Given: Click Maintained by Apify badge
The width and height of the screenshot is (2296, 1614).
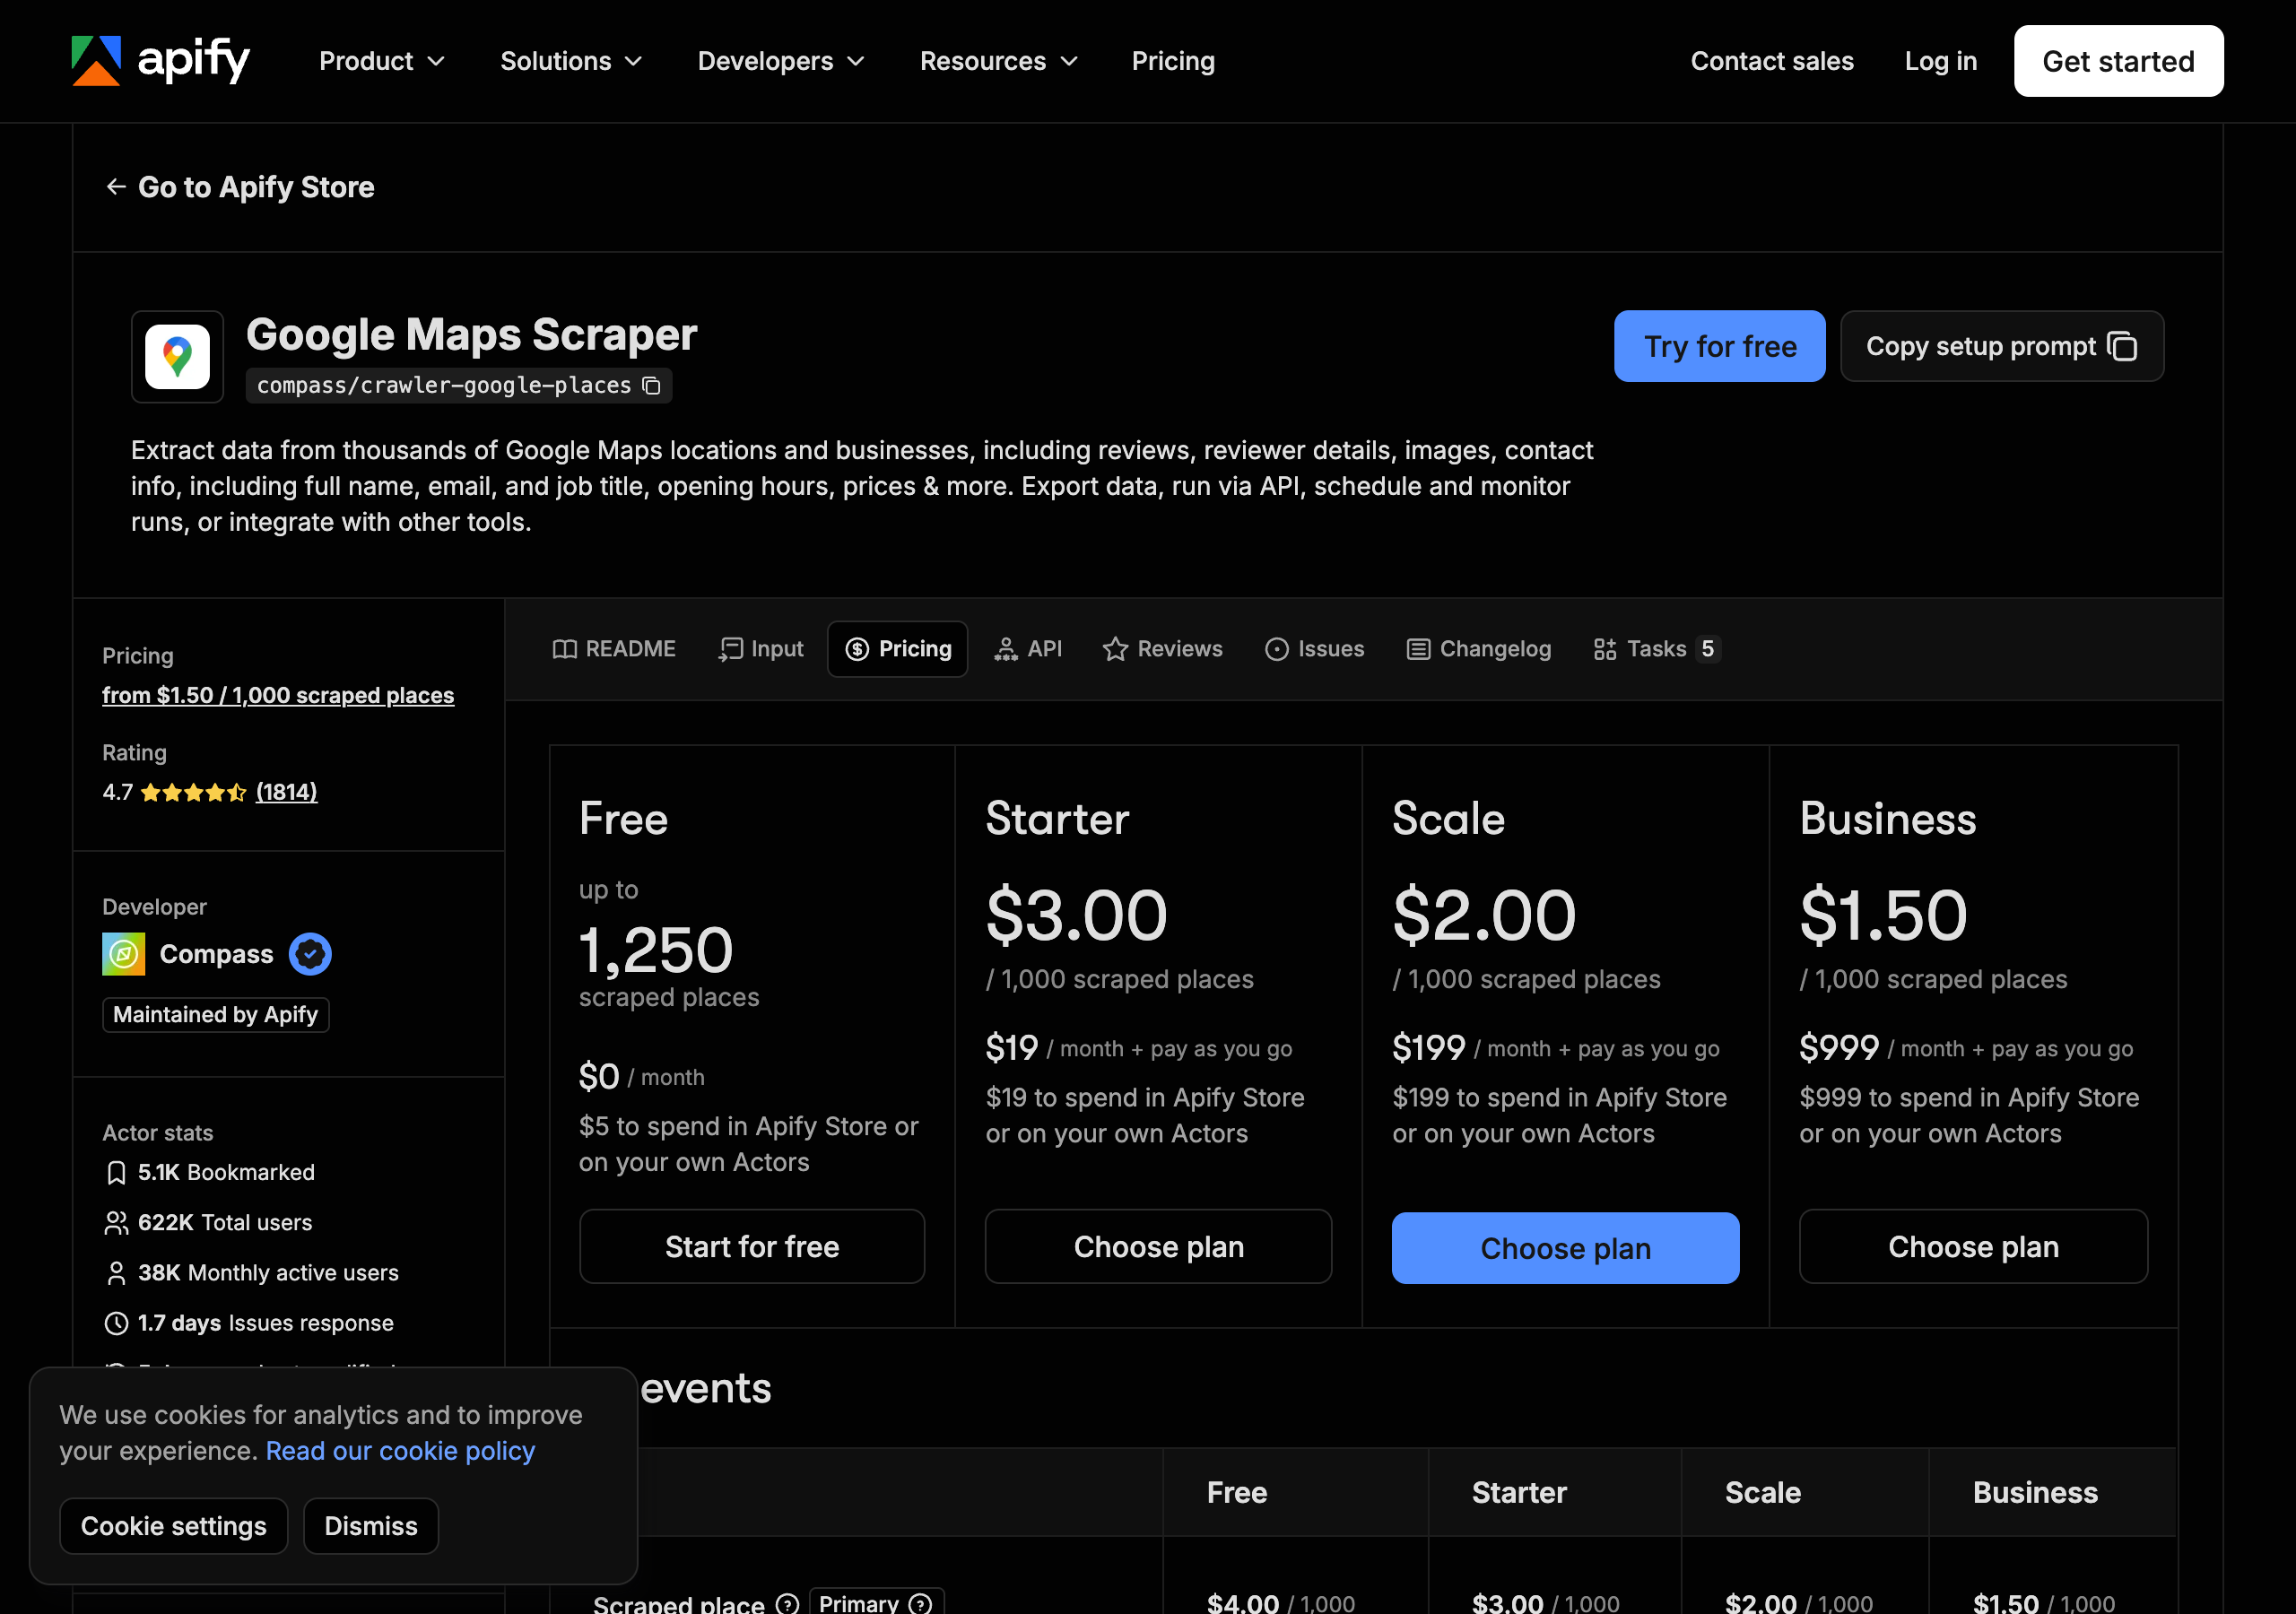Looking at the screenshot, I should coord(215,1015).
